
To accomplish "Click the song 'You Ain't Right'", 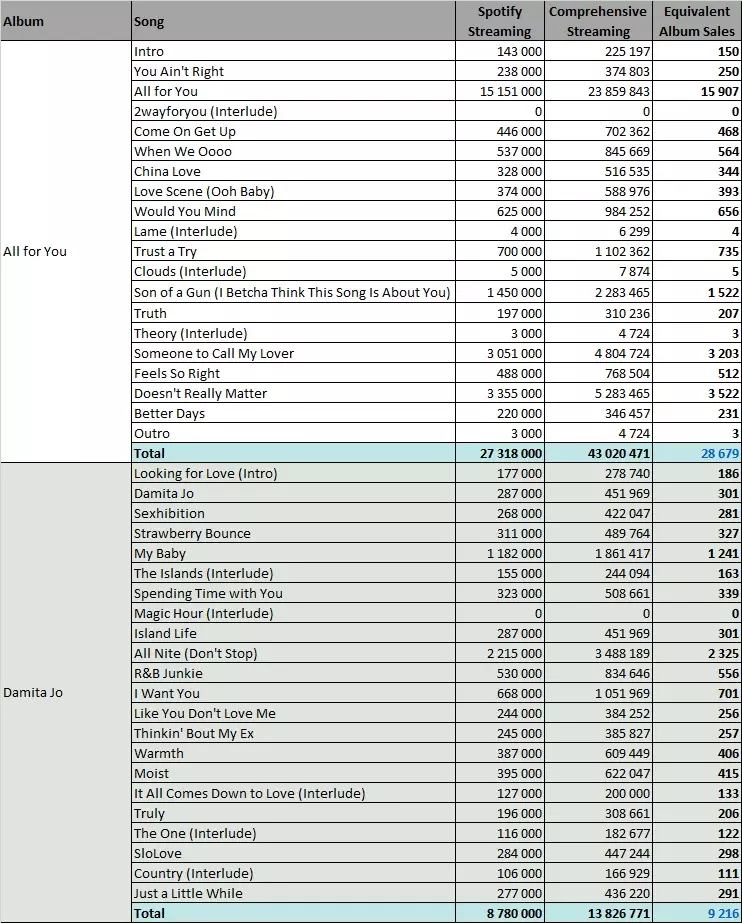I will 293,71.
